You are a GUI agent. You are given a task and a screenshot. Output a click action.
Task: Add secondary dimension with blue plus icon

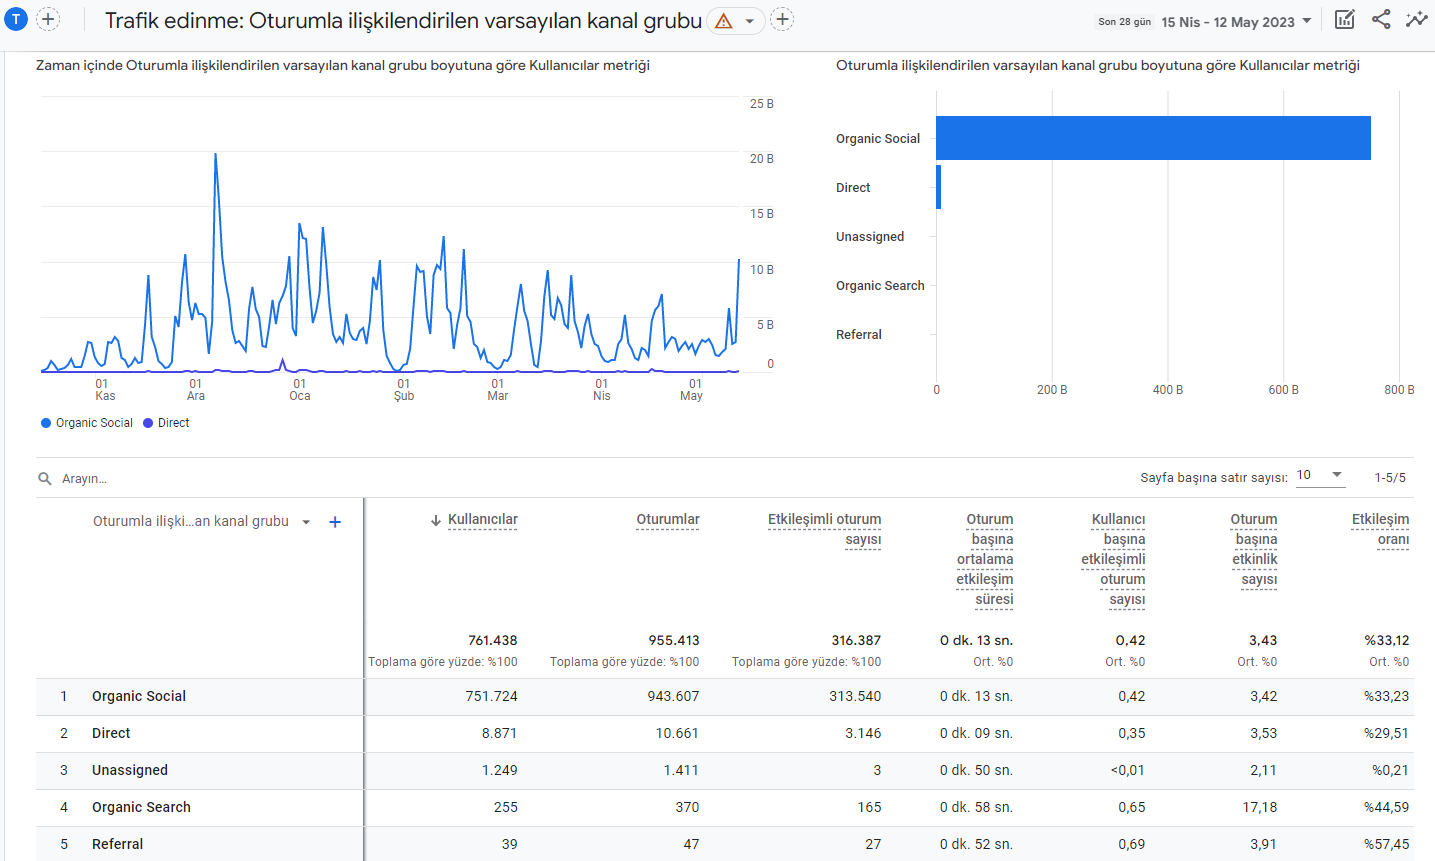coord(335,522)
